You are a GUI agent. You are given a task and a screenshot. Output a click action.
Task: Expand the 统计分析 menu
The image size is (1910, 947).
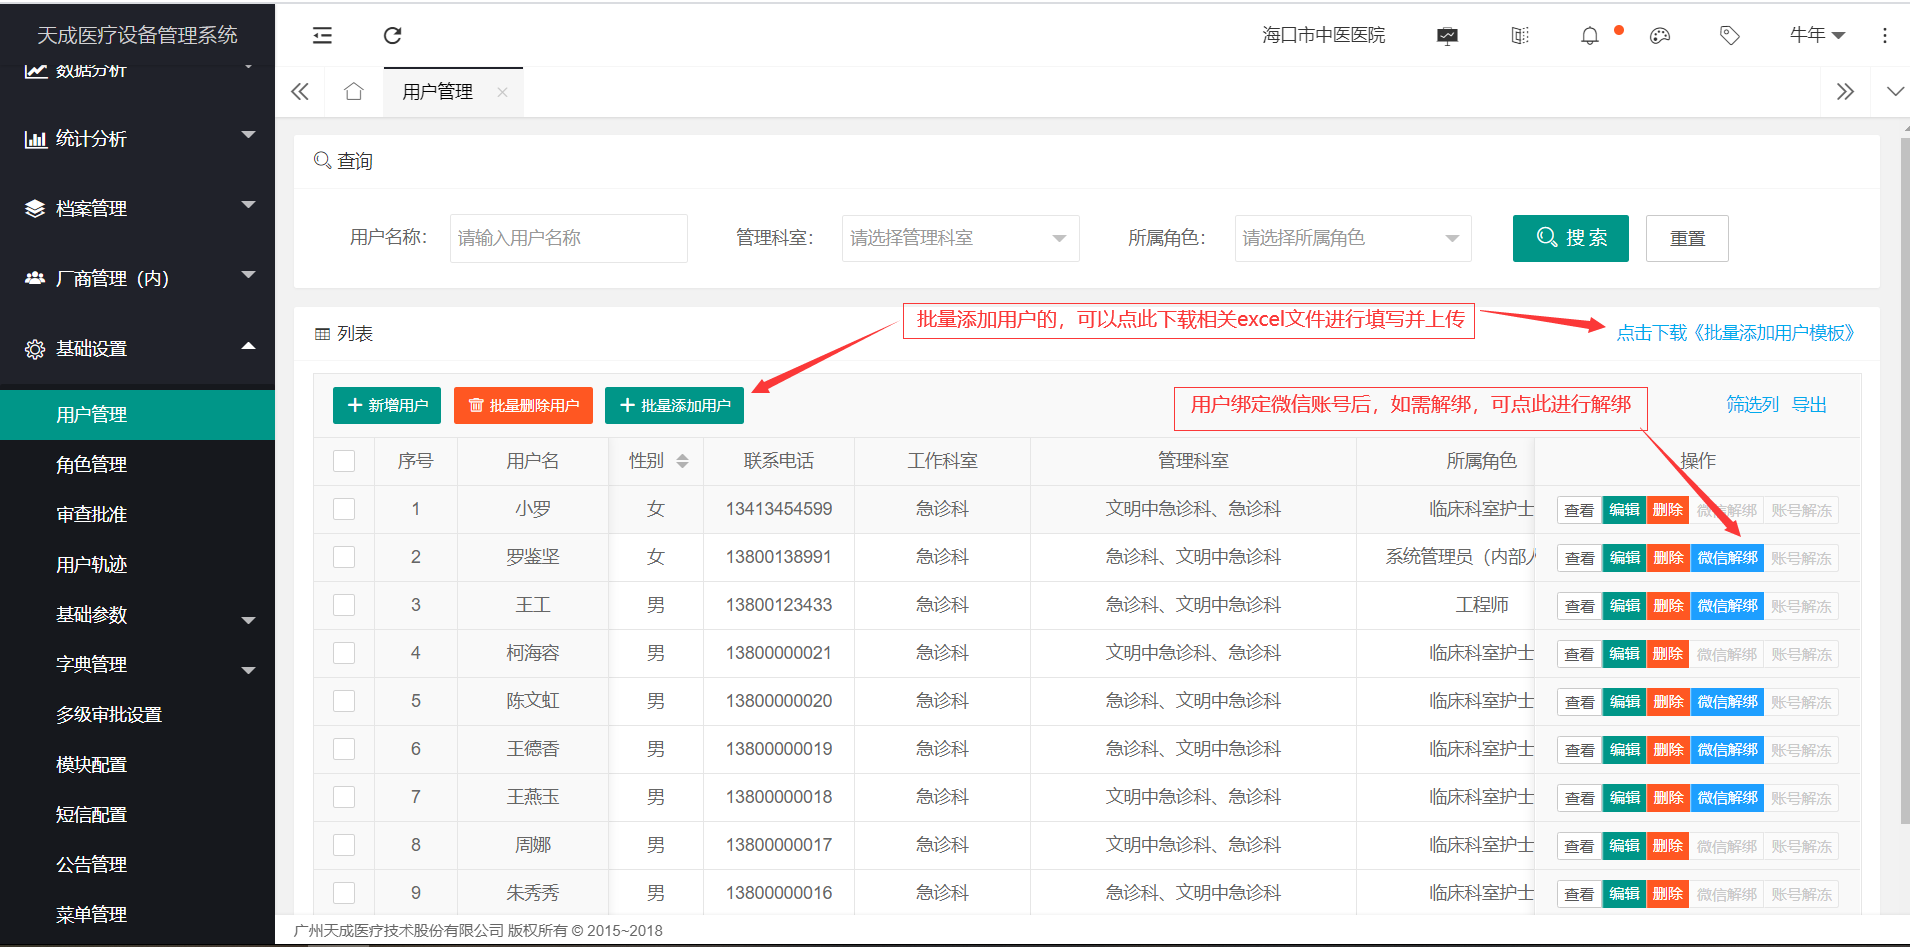[x=249, y=135]
